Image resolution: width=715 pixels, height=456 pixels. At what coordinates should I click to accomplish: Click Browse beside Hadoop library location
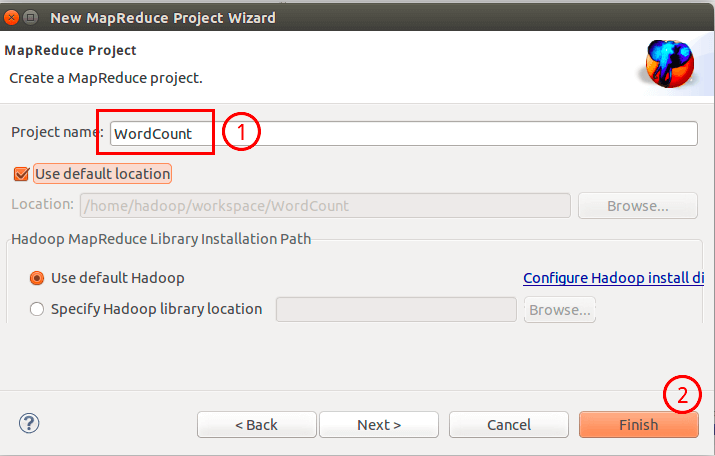coord(560,310)
